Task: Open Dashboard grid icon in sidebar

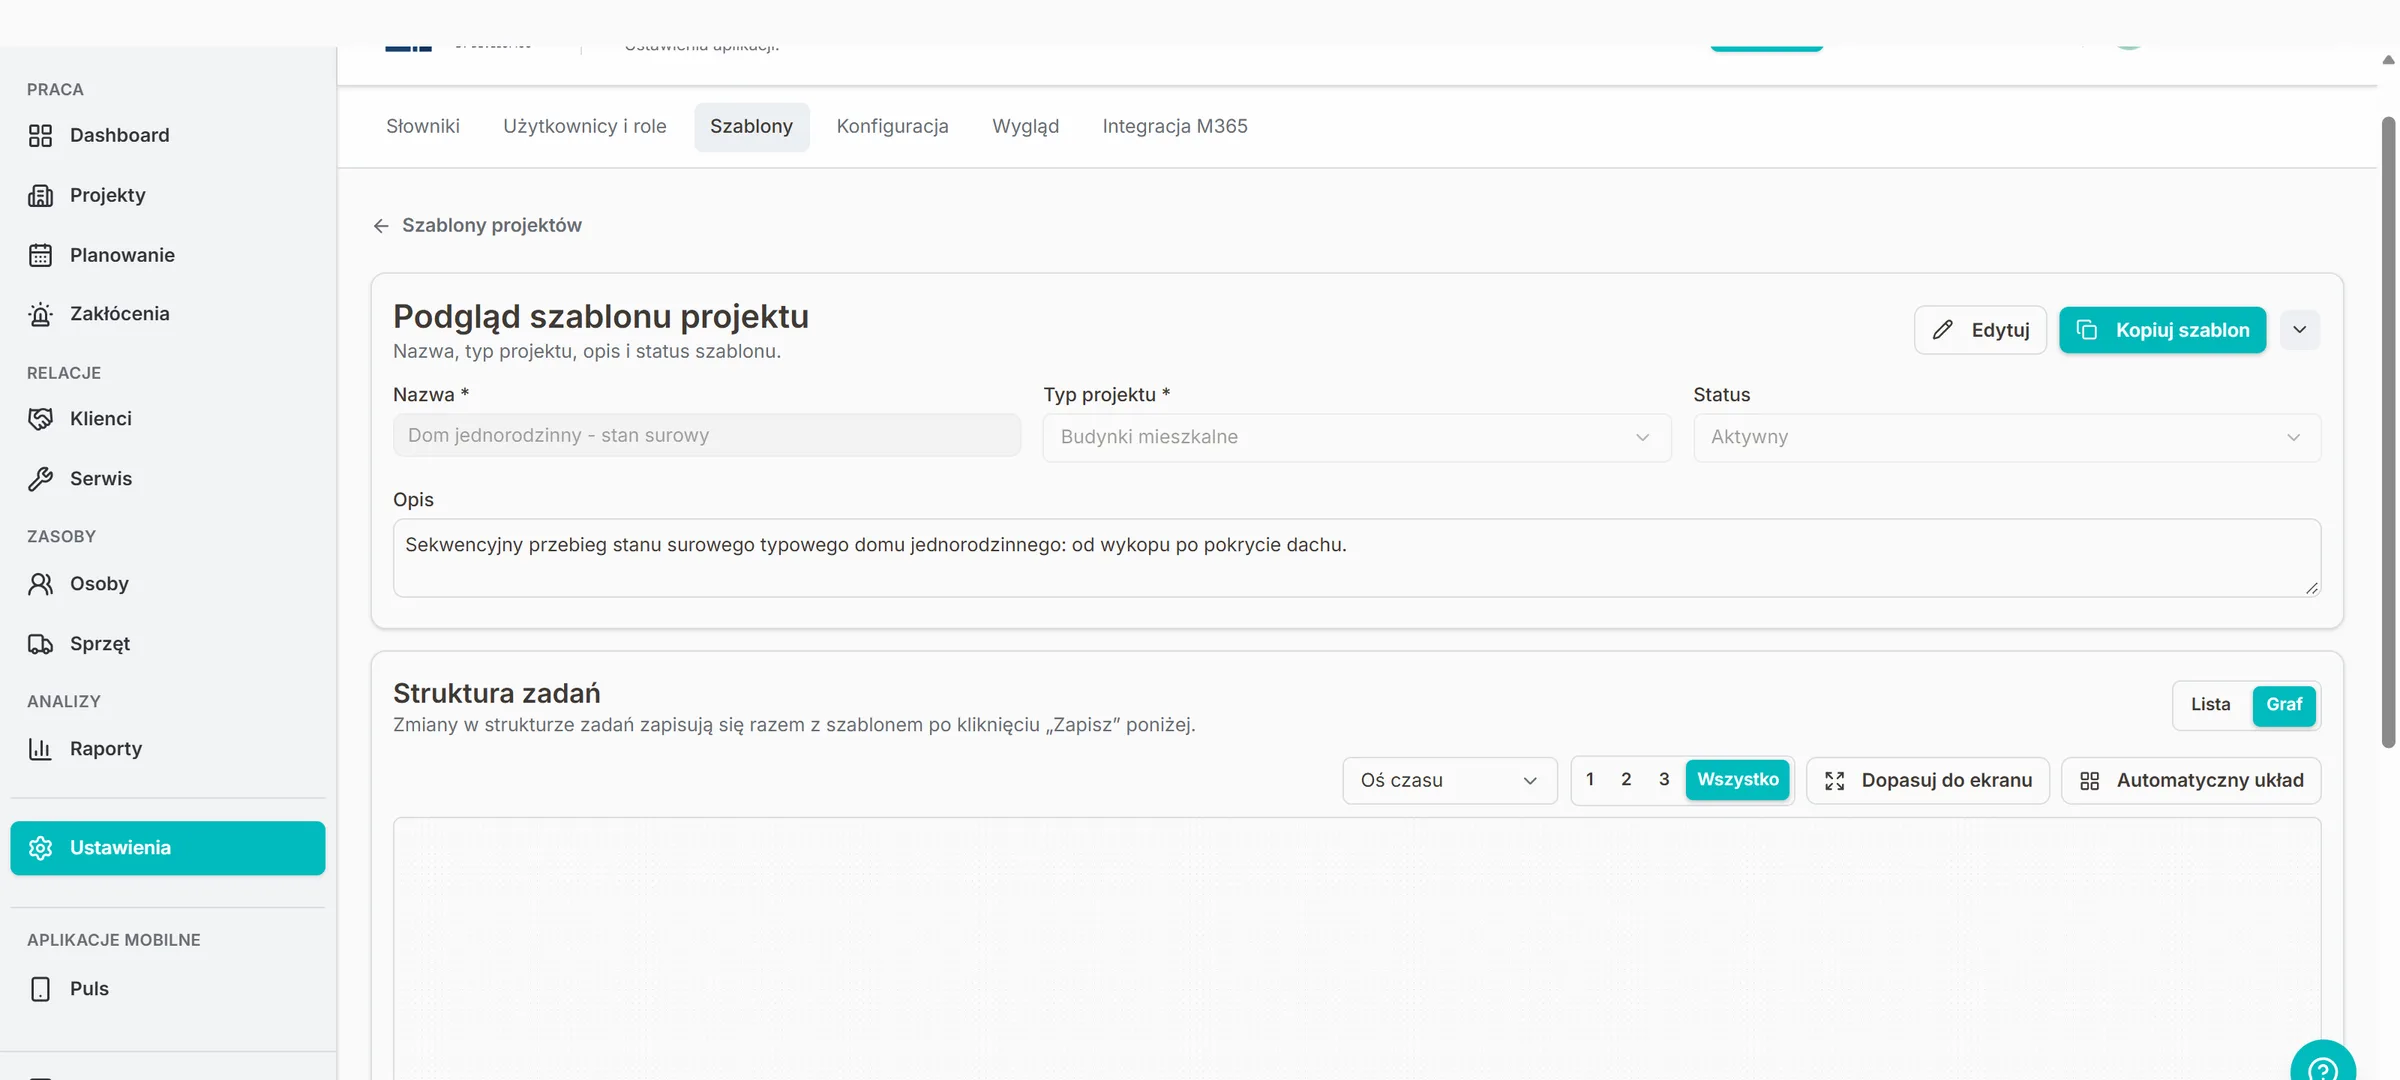Action: (x=40, y=136)
